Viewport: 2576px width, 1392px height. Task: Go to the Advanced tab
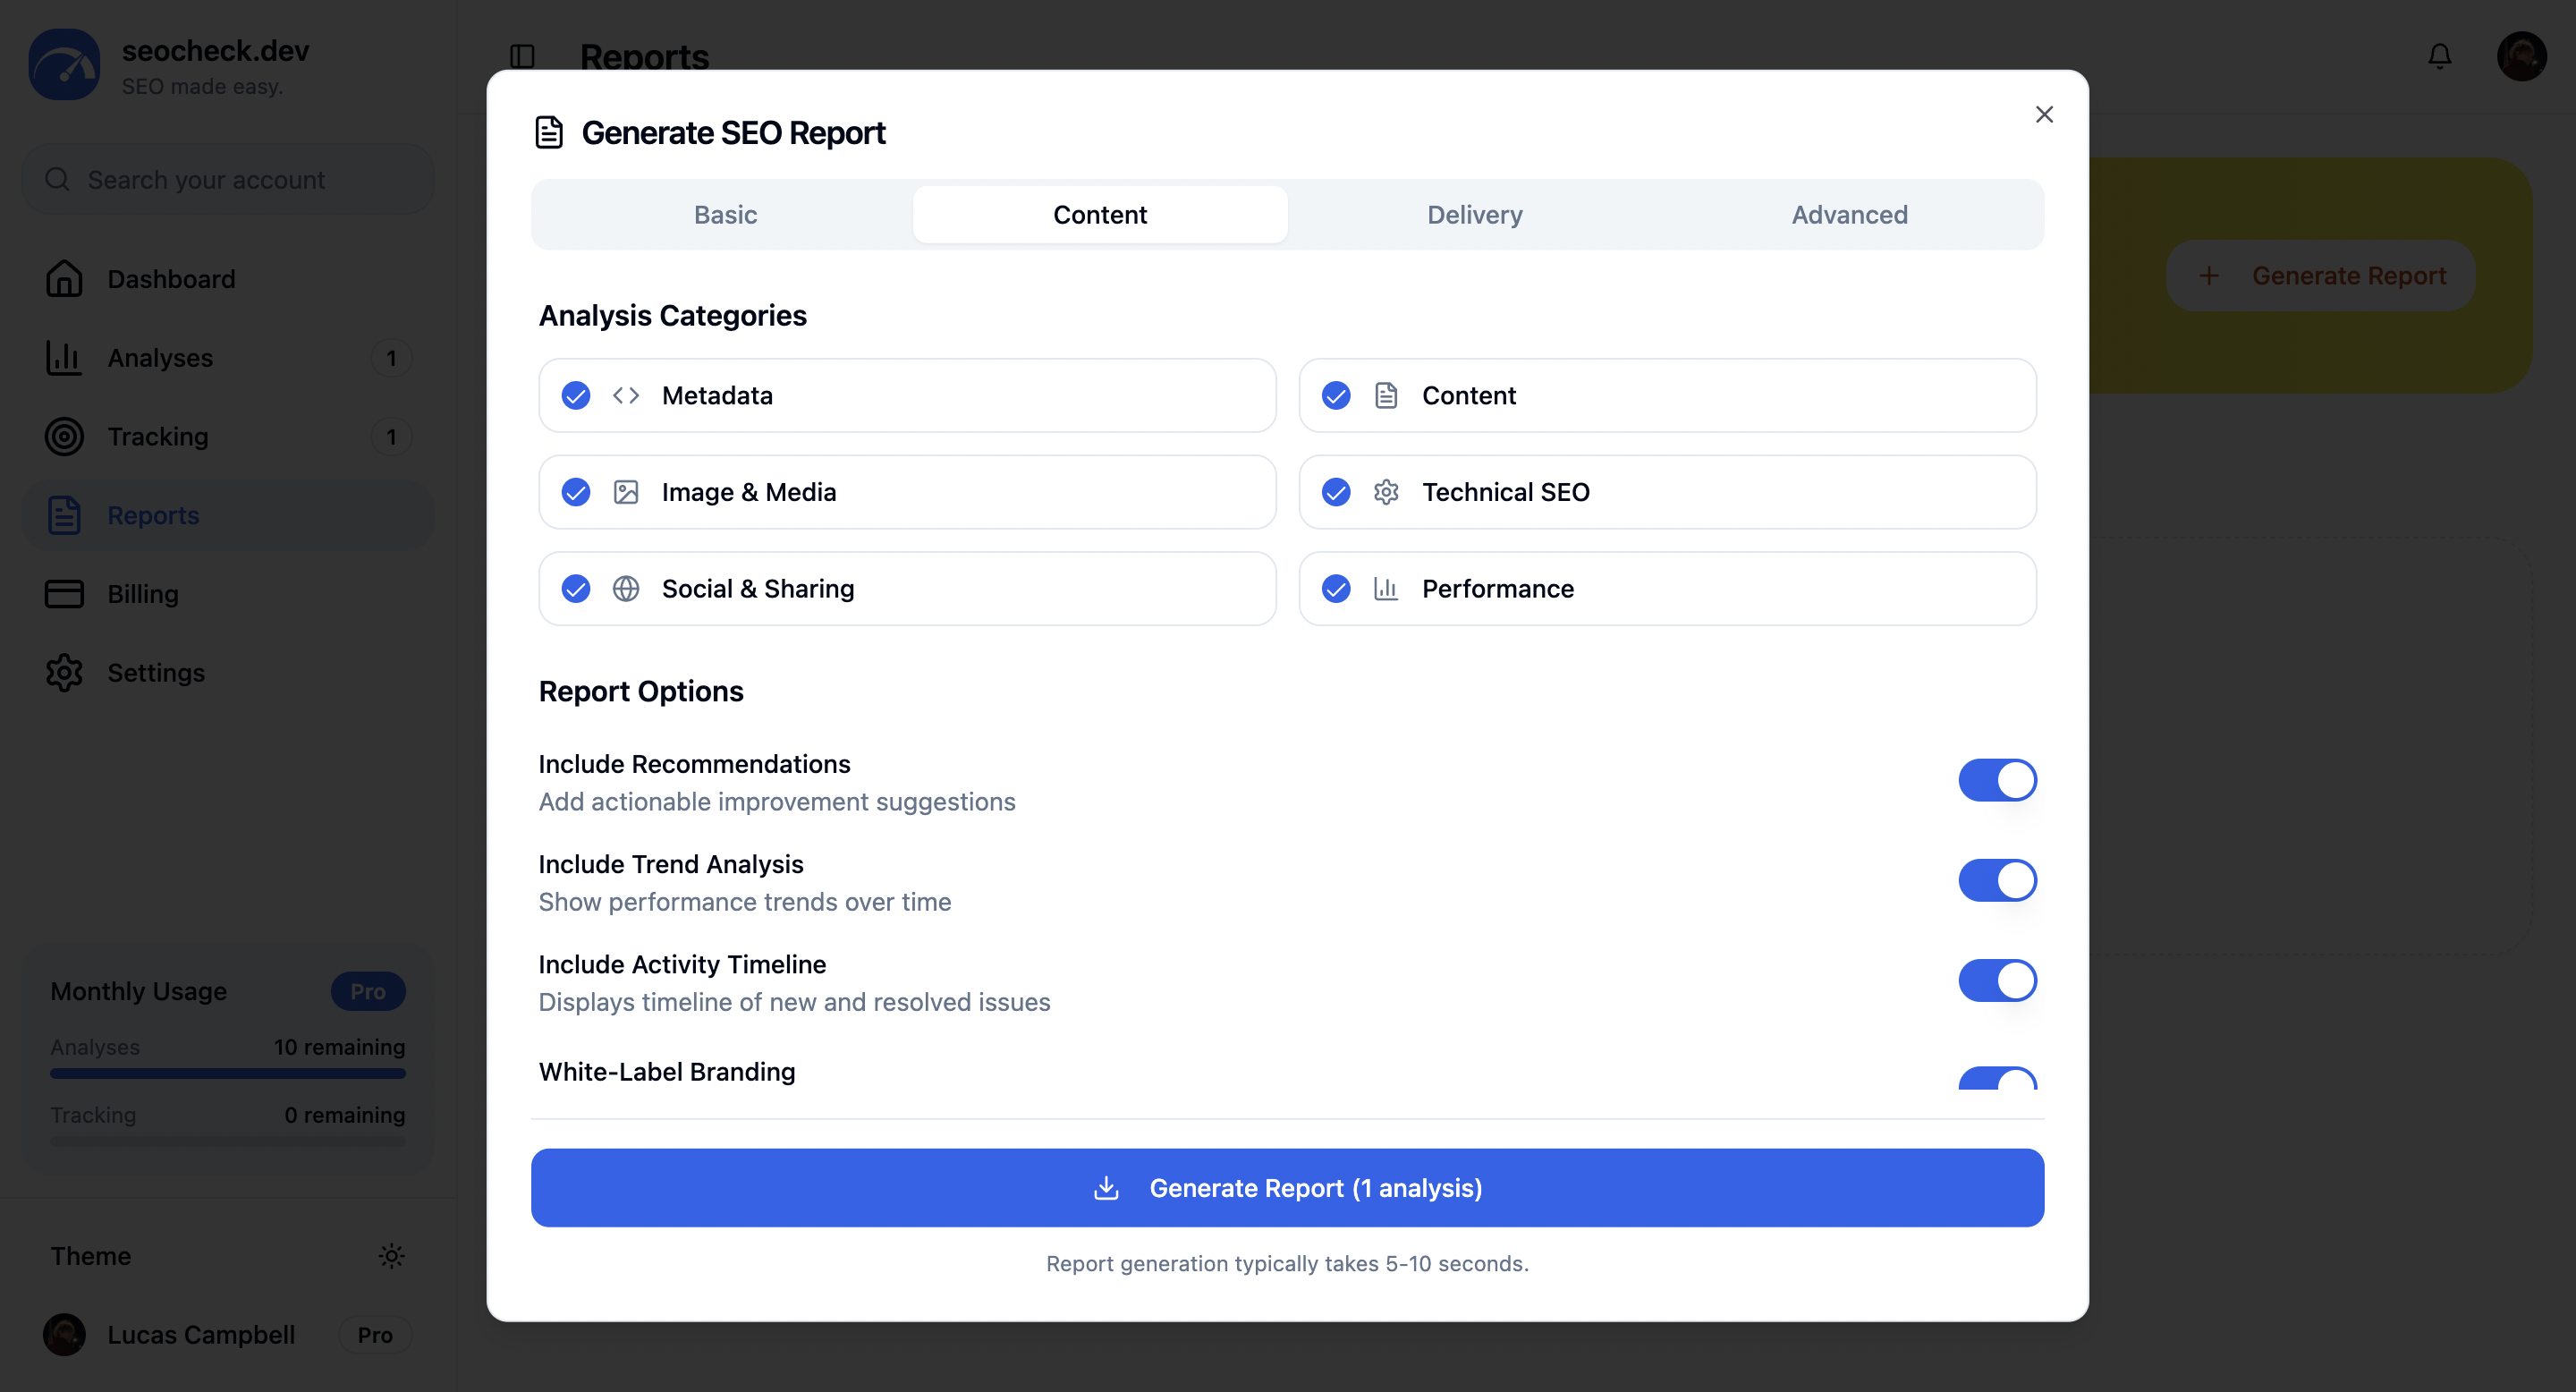pos(1849,215)
